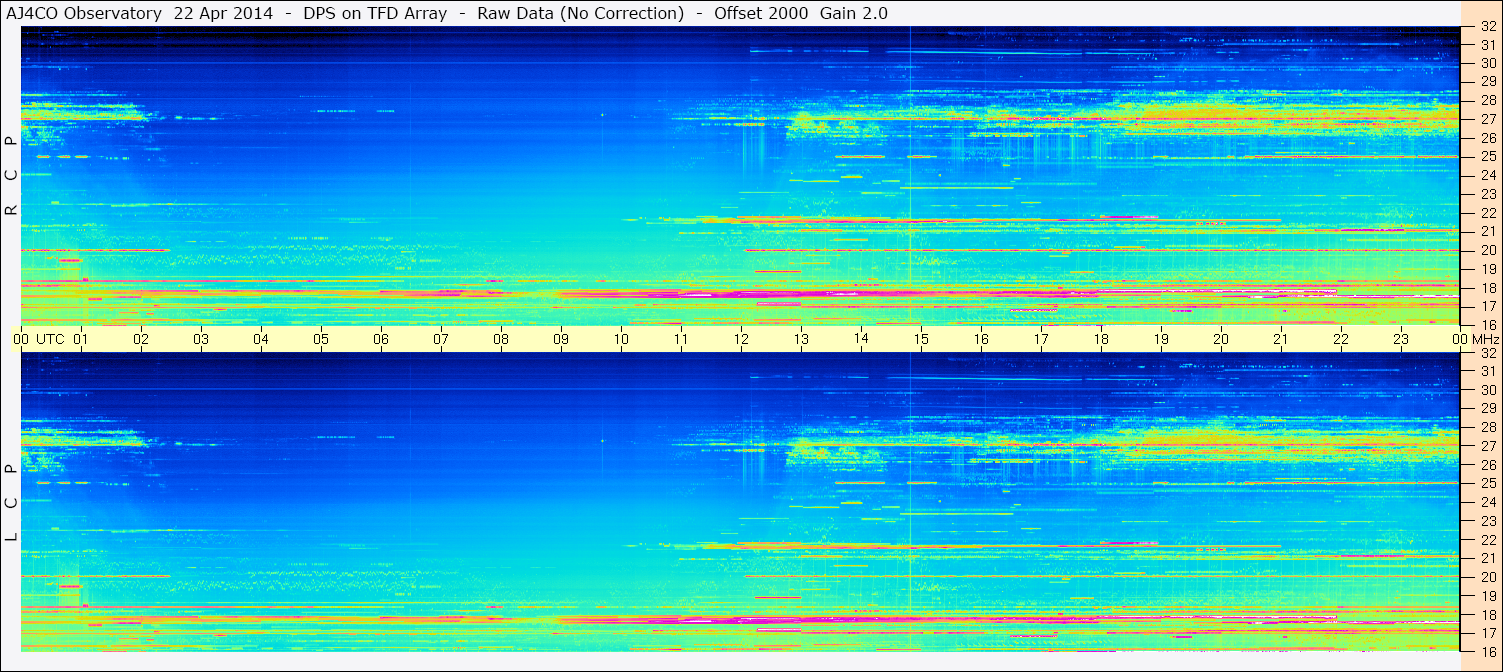Click the LCP vertical panel label
Image resolution: width=1503 pixels, height=672 pixels.
pyautogui.click(x=11, y=503)
